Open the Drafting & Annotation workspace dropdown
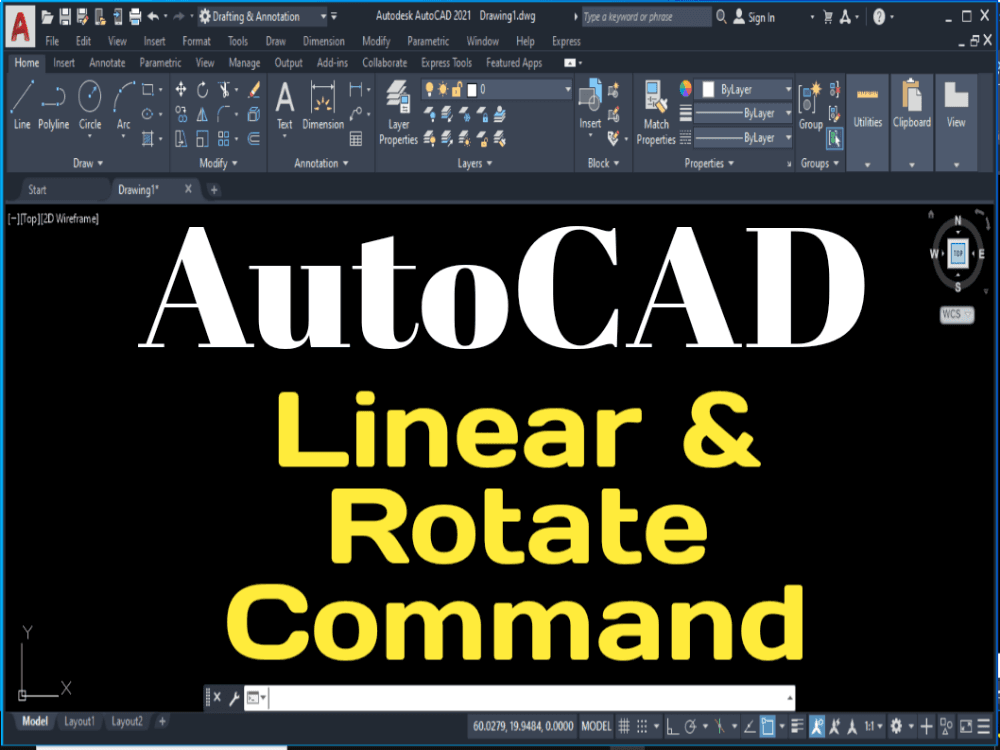This screenshot has width=1000, height=750. (262, 17)
